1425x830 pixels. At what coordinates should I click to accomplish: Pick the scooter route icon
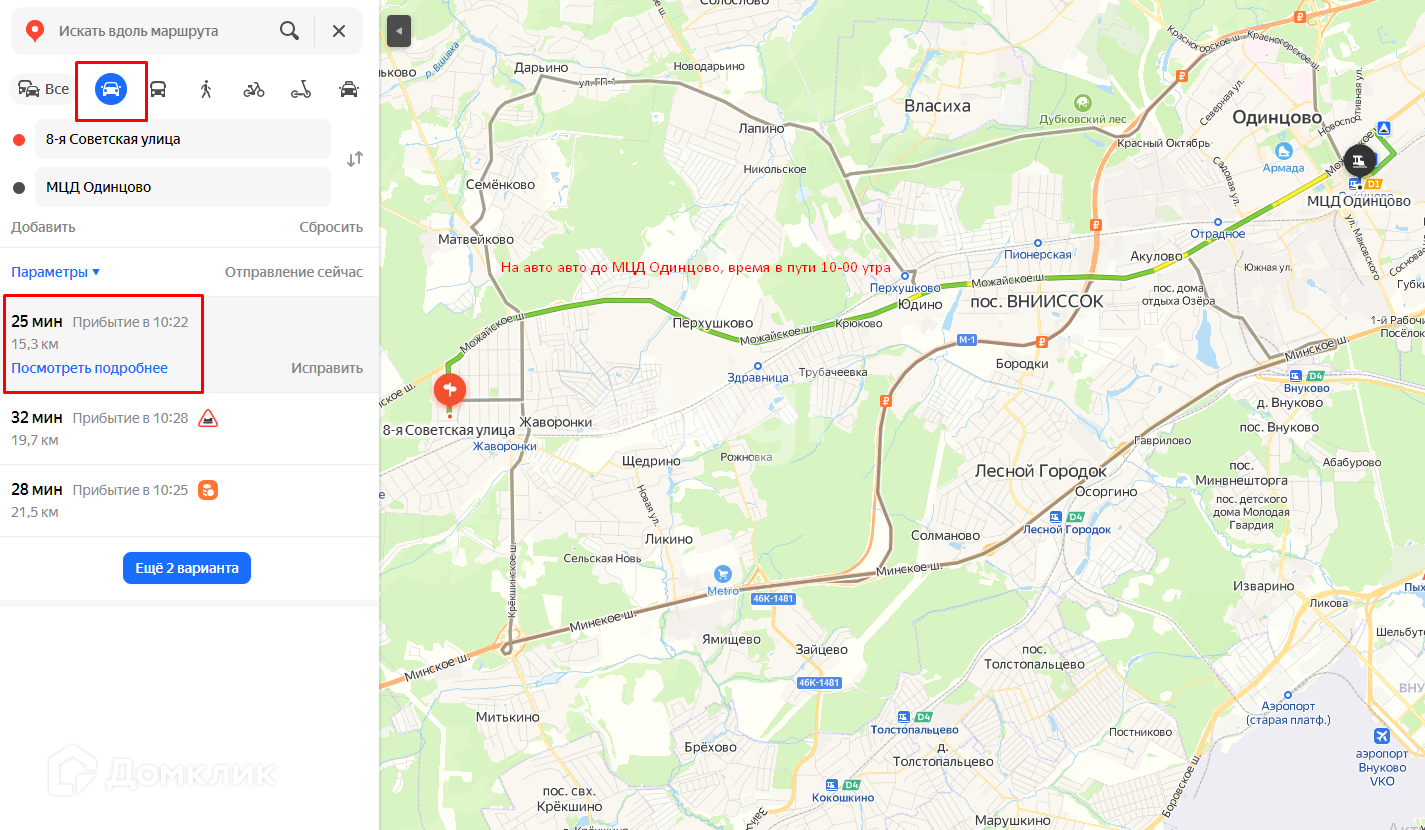(301, 90)
